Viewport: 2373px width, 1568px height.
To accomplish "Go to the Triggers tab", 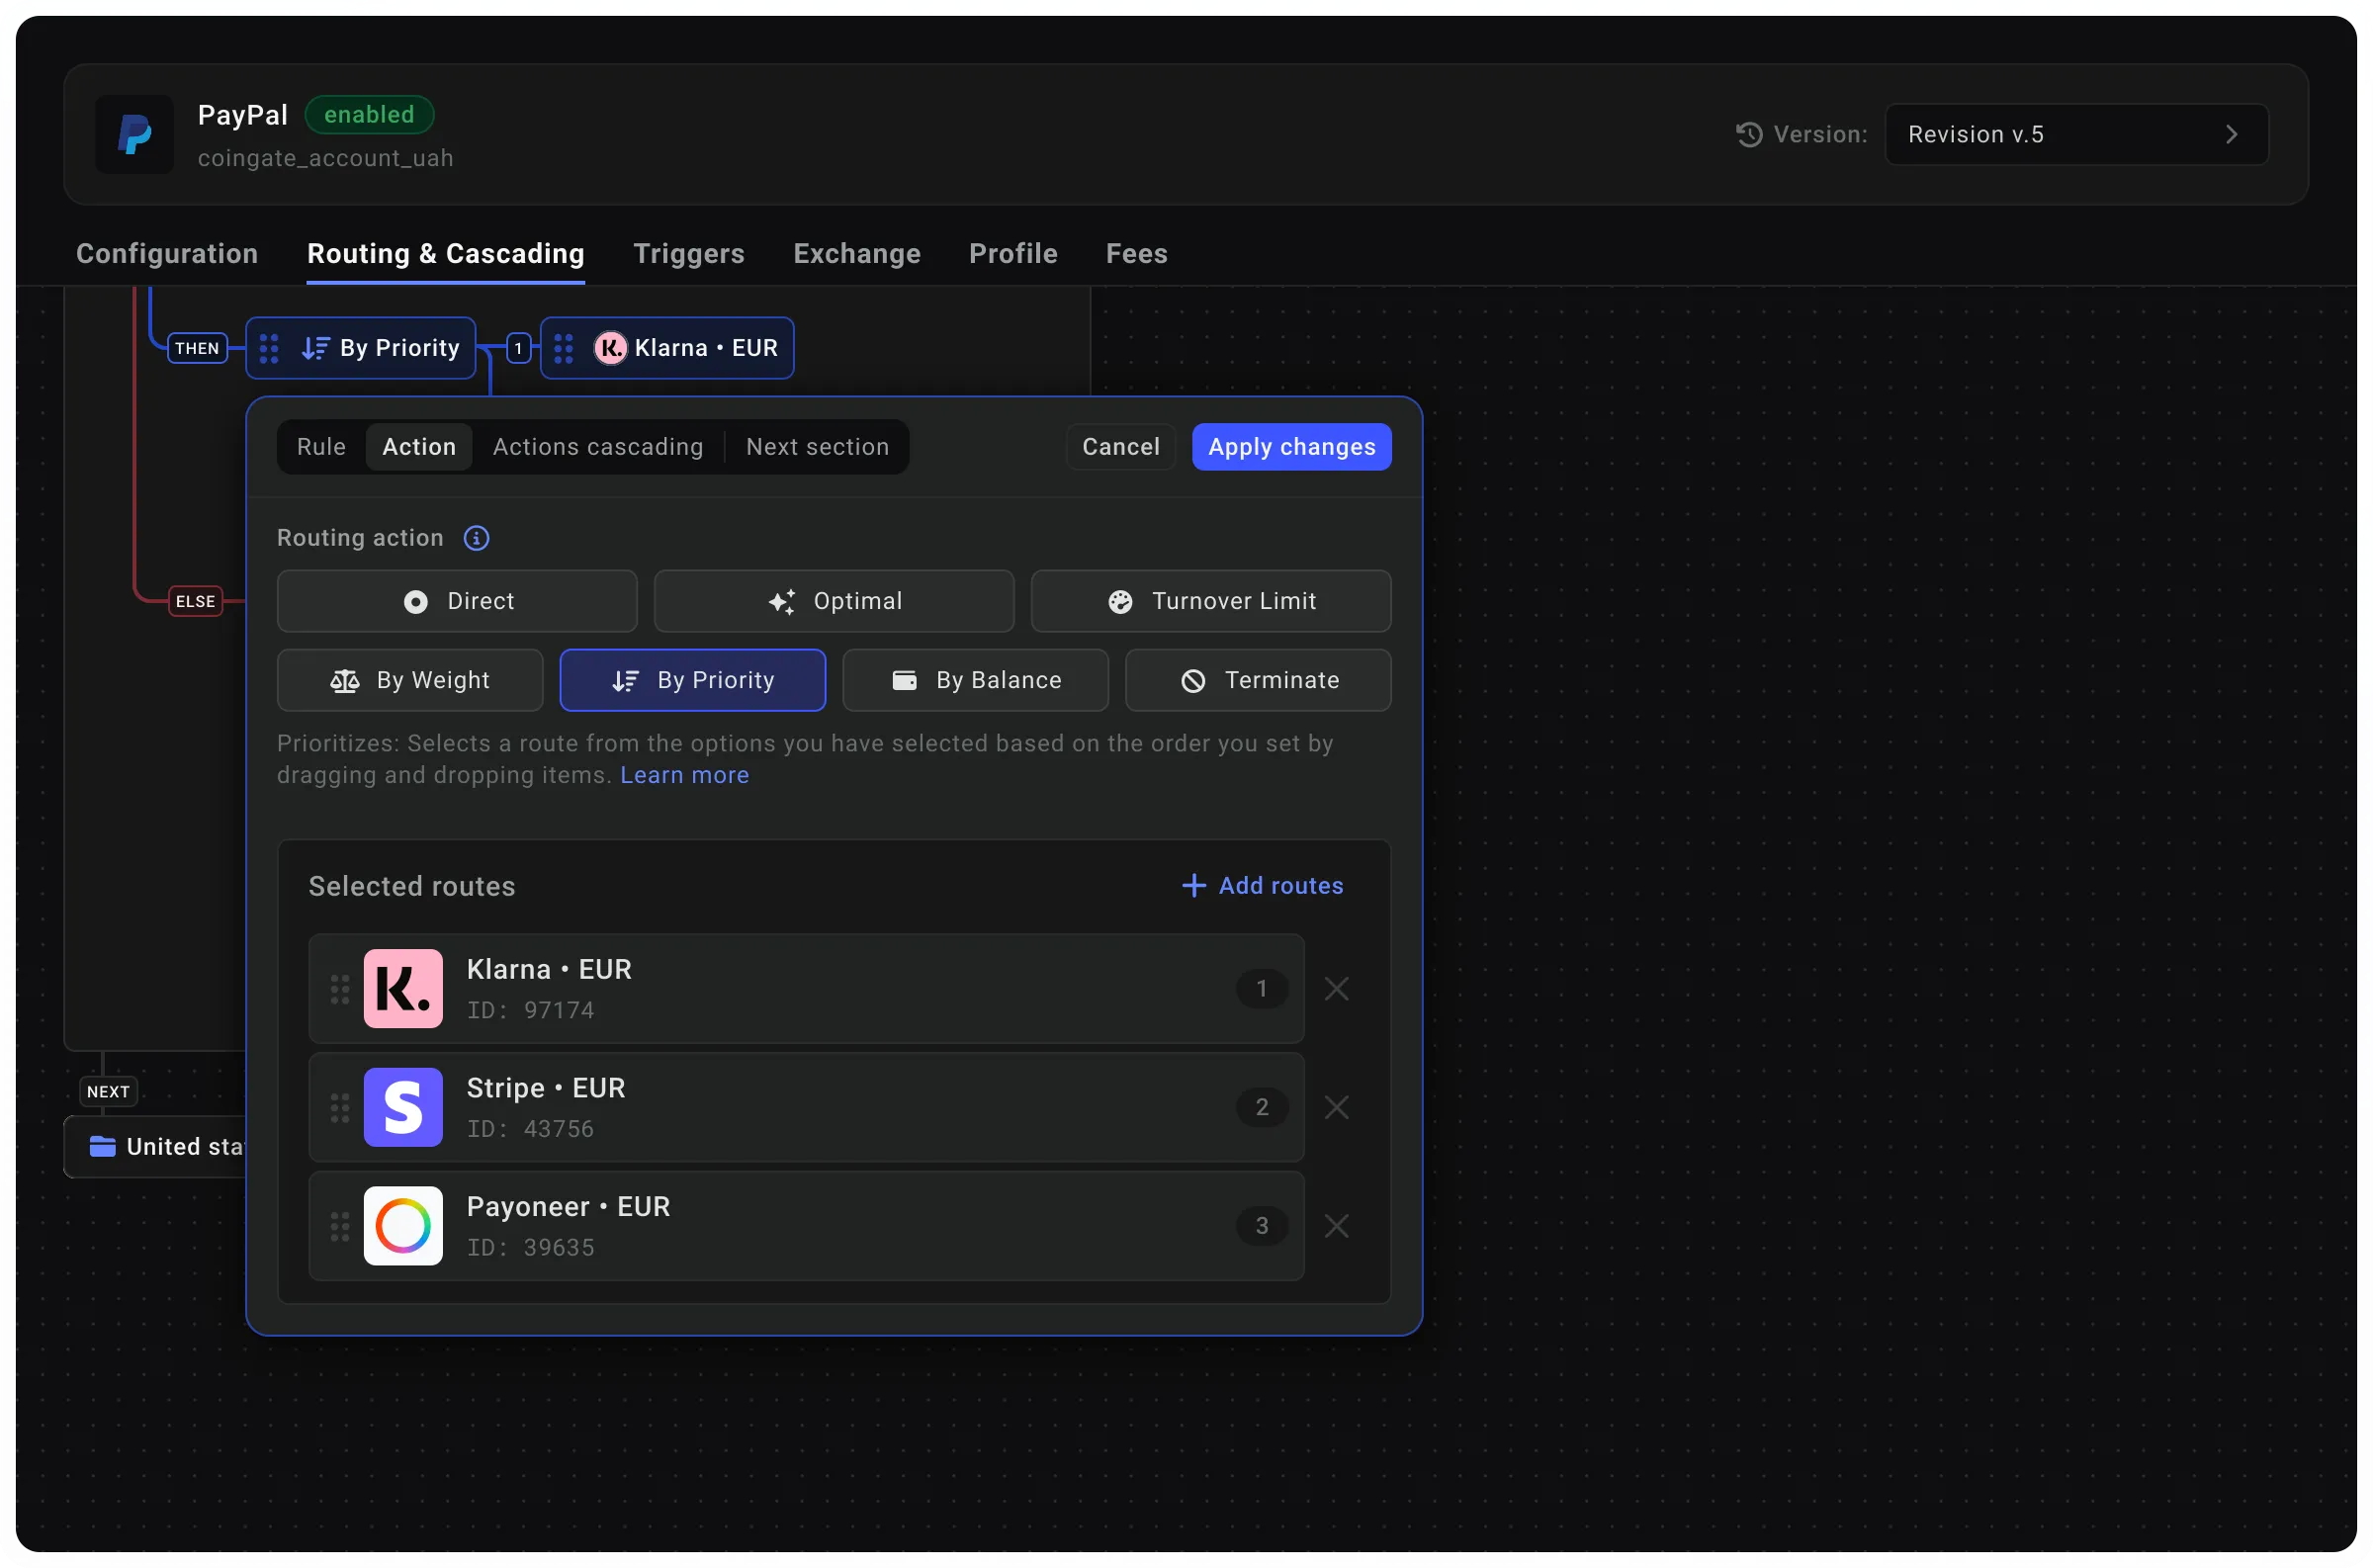I will click(x=689, y=254).
